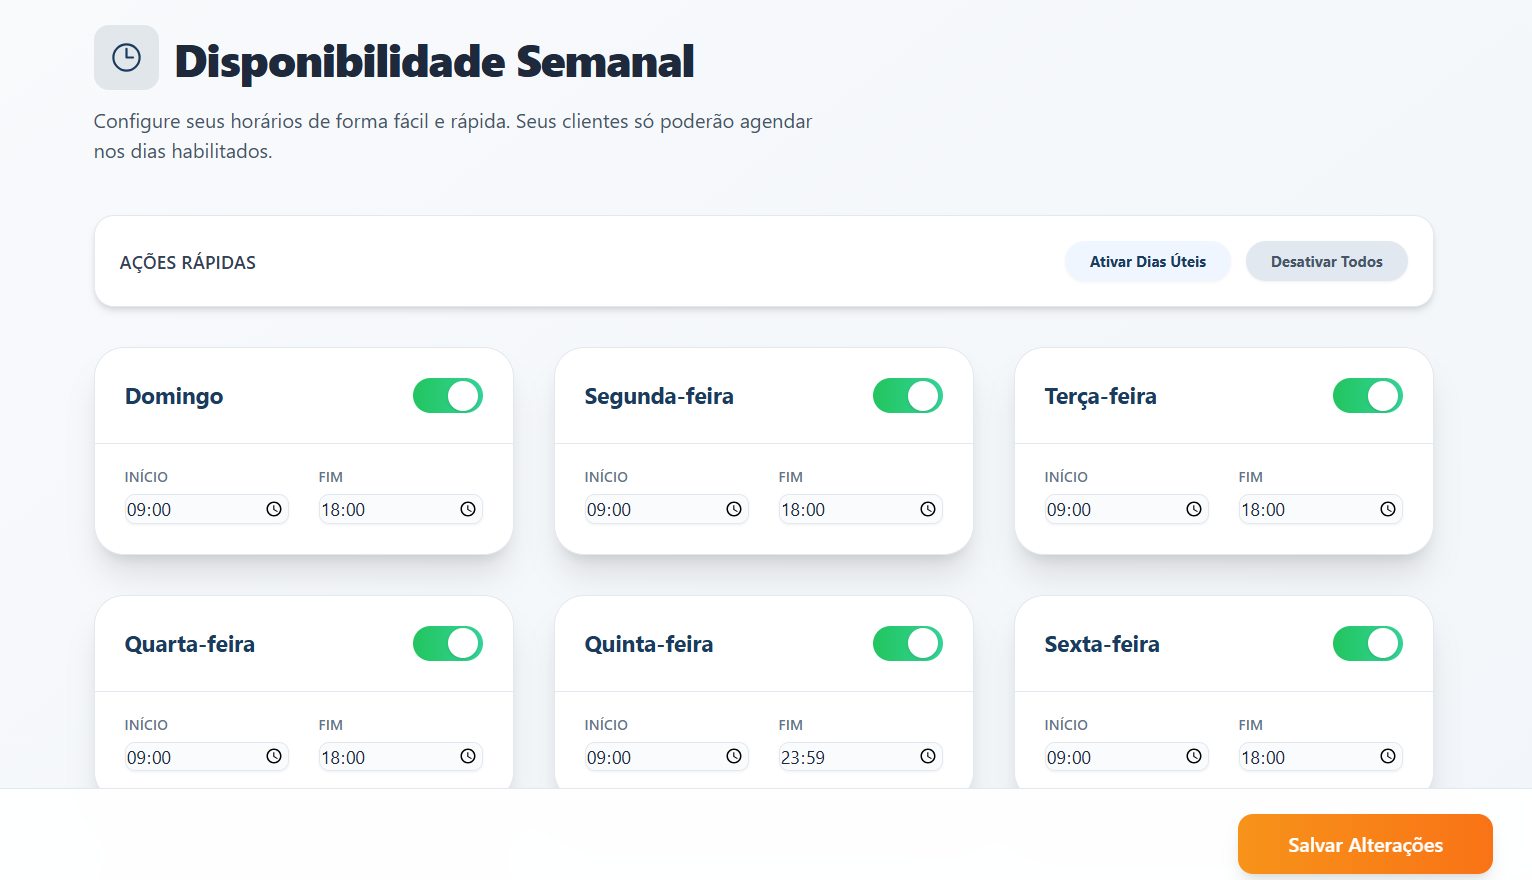Viewport: 1532px width, 880px height.
Task: Click the clock icon beside Disponibilidade Semanal
Action: tap(126, 58)
